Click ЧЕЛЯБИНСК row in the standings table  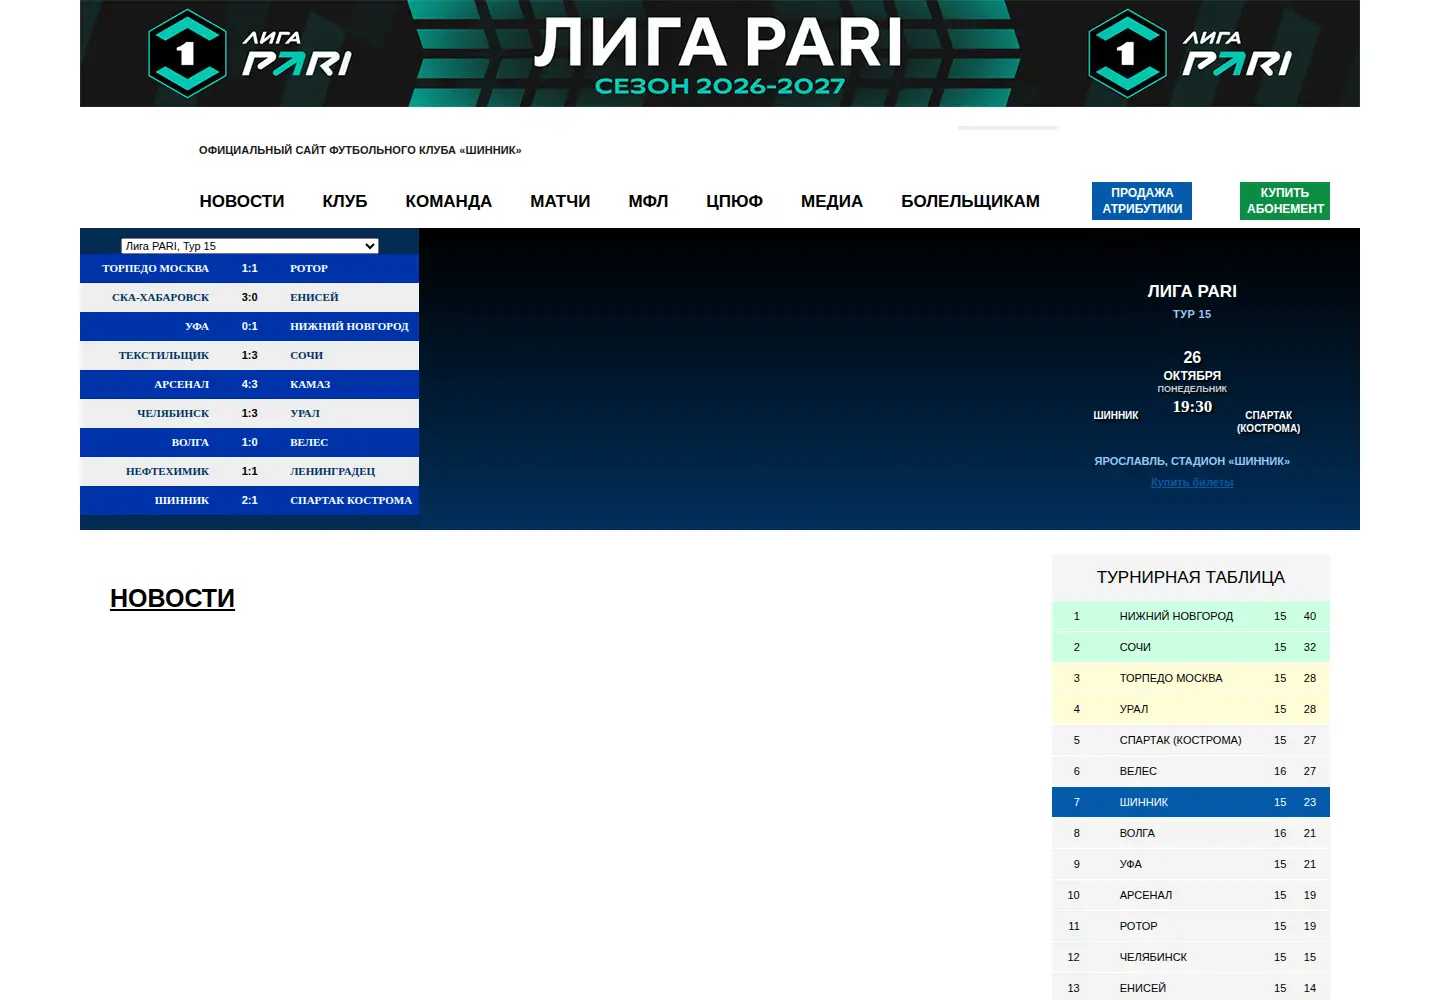(1191, 957)
